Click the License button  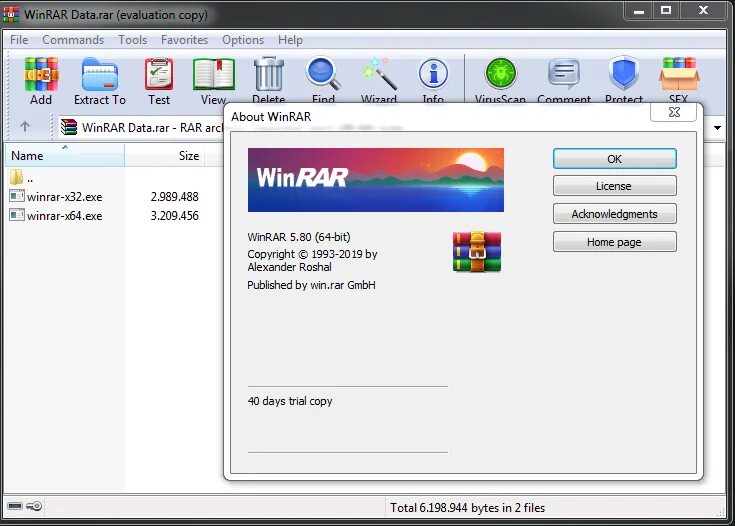615,186
